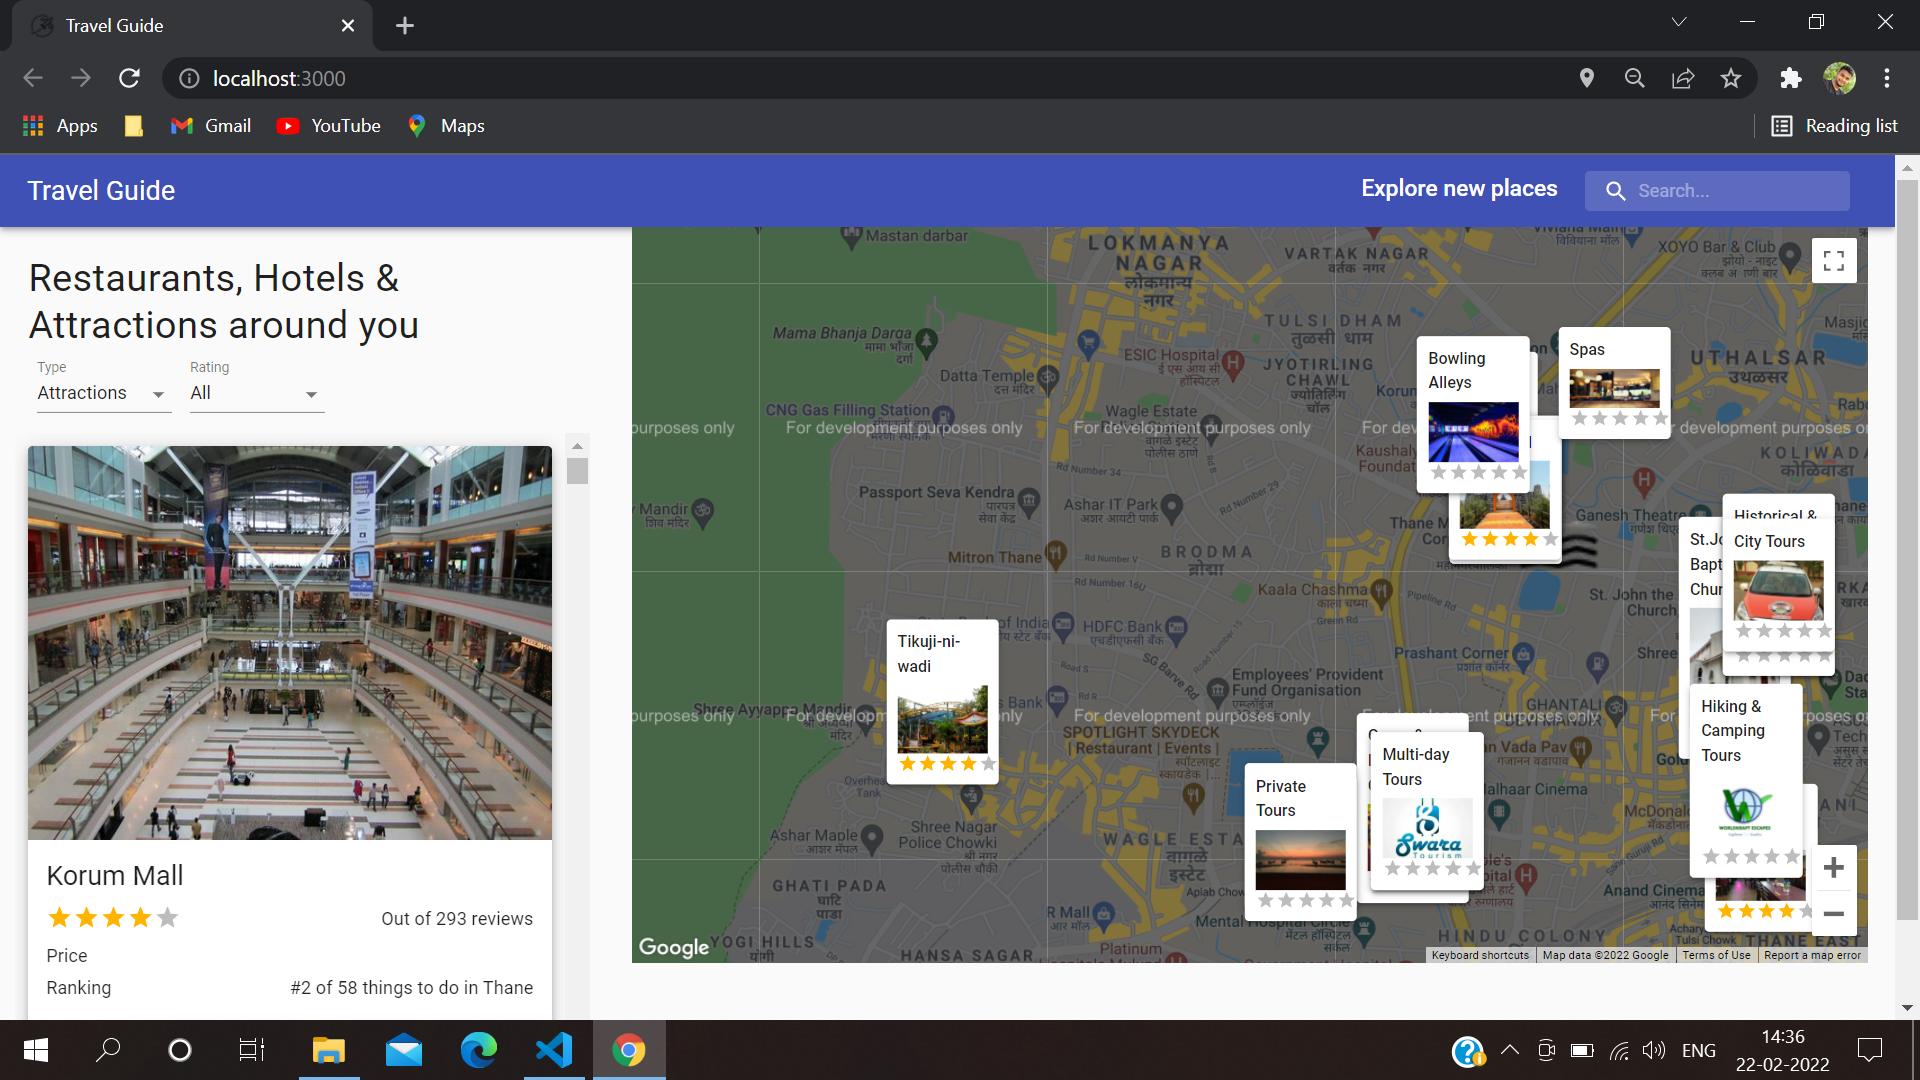
Task: Open the Private Tours map card
Action: click(x=1300, y=841)
